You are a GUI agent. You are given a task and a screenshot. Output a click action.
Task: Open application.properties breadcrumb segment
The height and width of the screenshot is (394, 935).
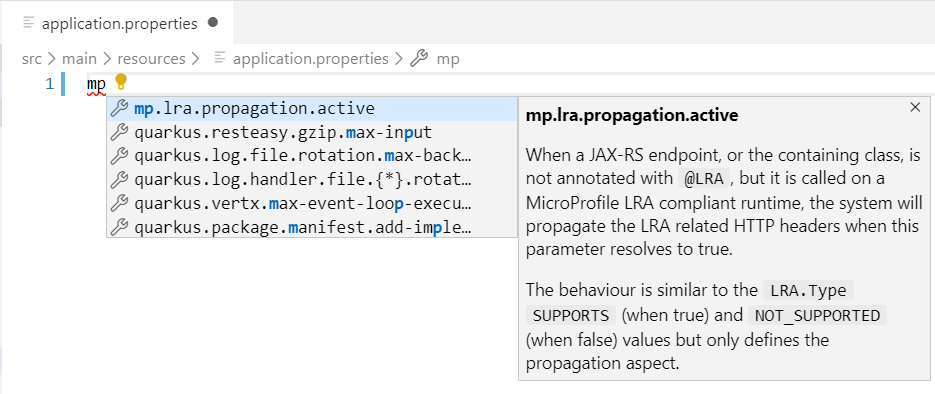[x=311, y=59]
